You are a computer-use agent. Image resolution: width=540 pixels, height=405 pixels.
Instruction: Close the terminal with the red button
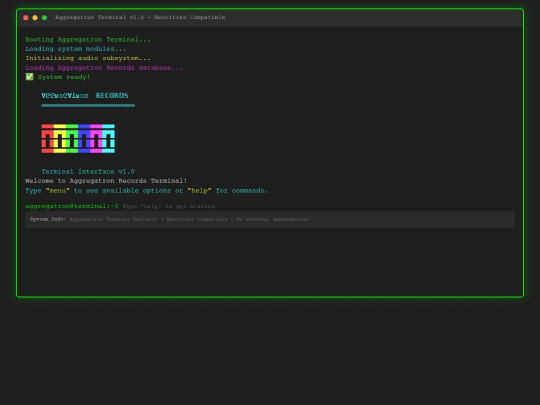tap(26, 18)
